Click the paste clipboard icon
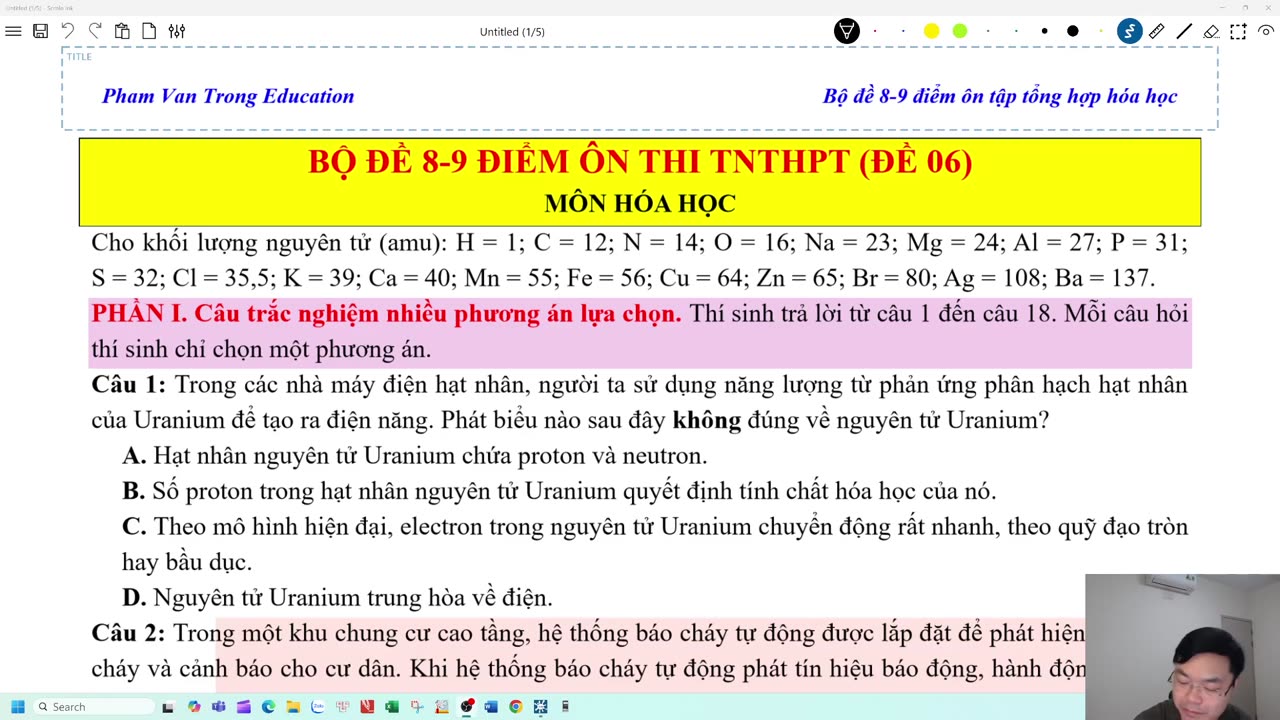 click(x=122, y=31)
